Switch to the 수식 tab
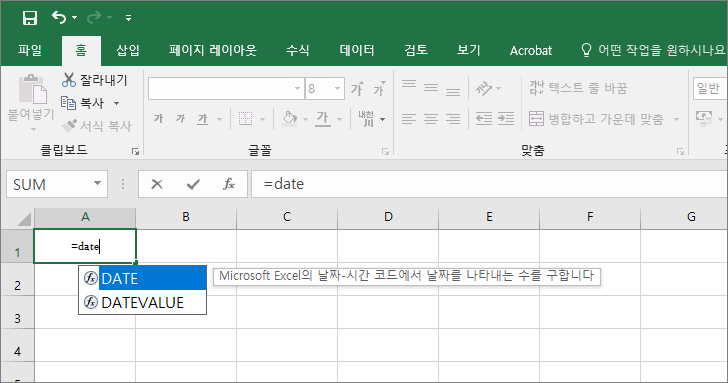The image size is (728, 383). point(298,50)
